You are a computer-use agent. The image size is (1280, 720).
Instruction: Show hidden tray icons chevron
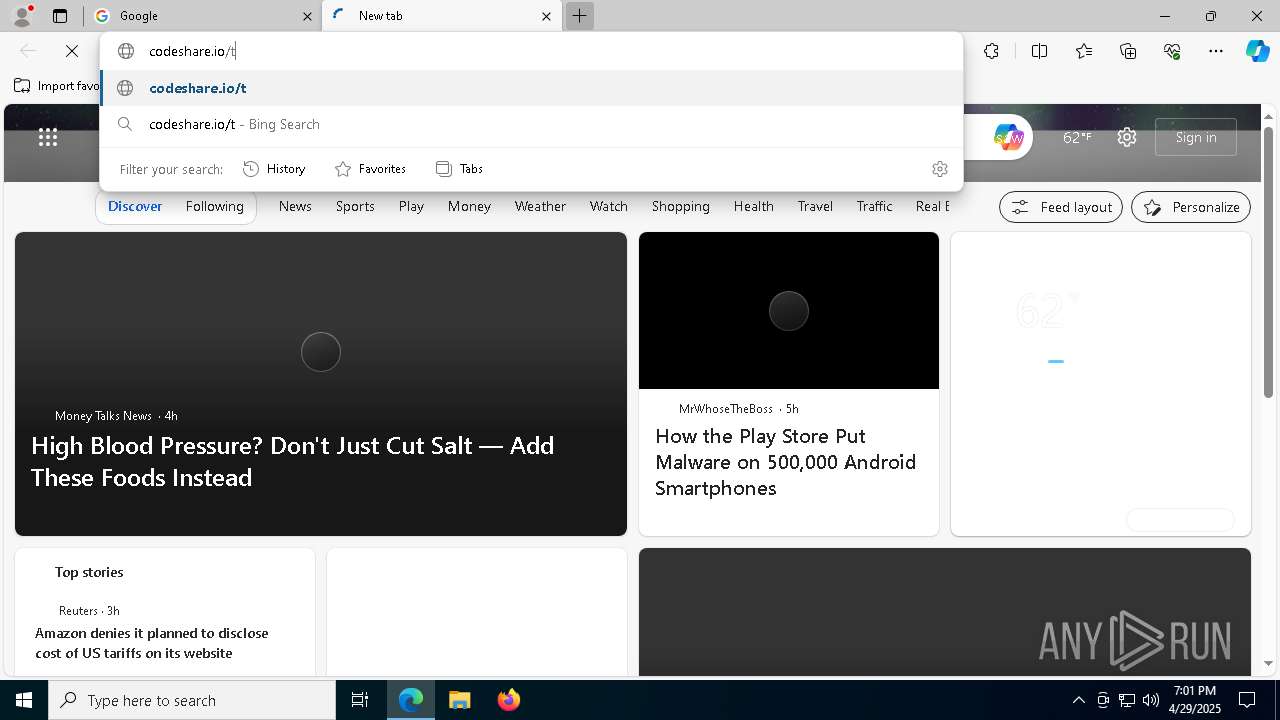point(1078,700)
